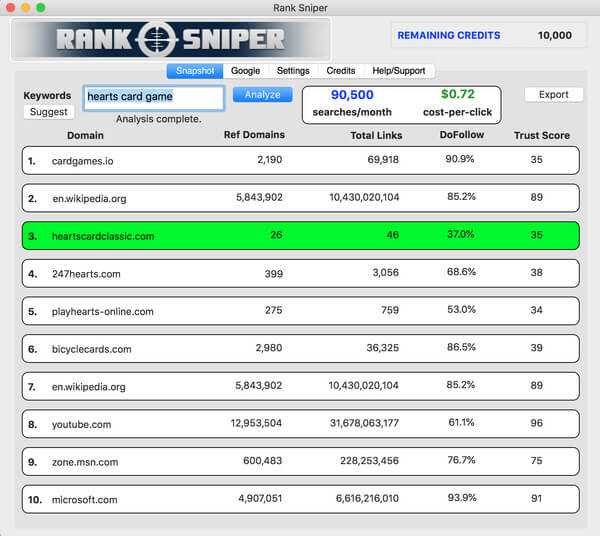Open the Help/Support tab
Image resolution: width=600 pixels, height=536 pixels.
[x=399, y=71]
